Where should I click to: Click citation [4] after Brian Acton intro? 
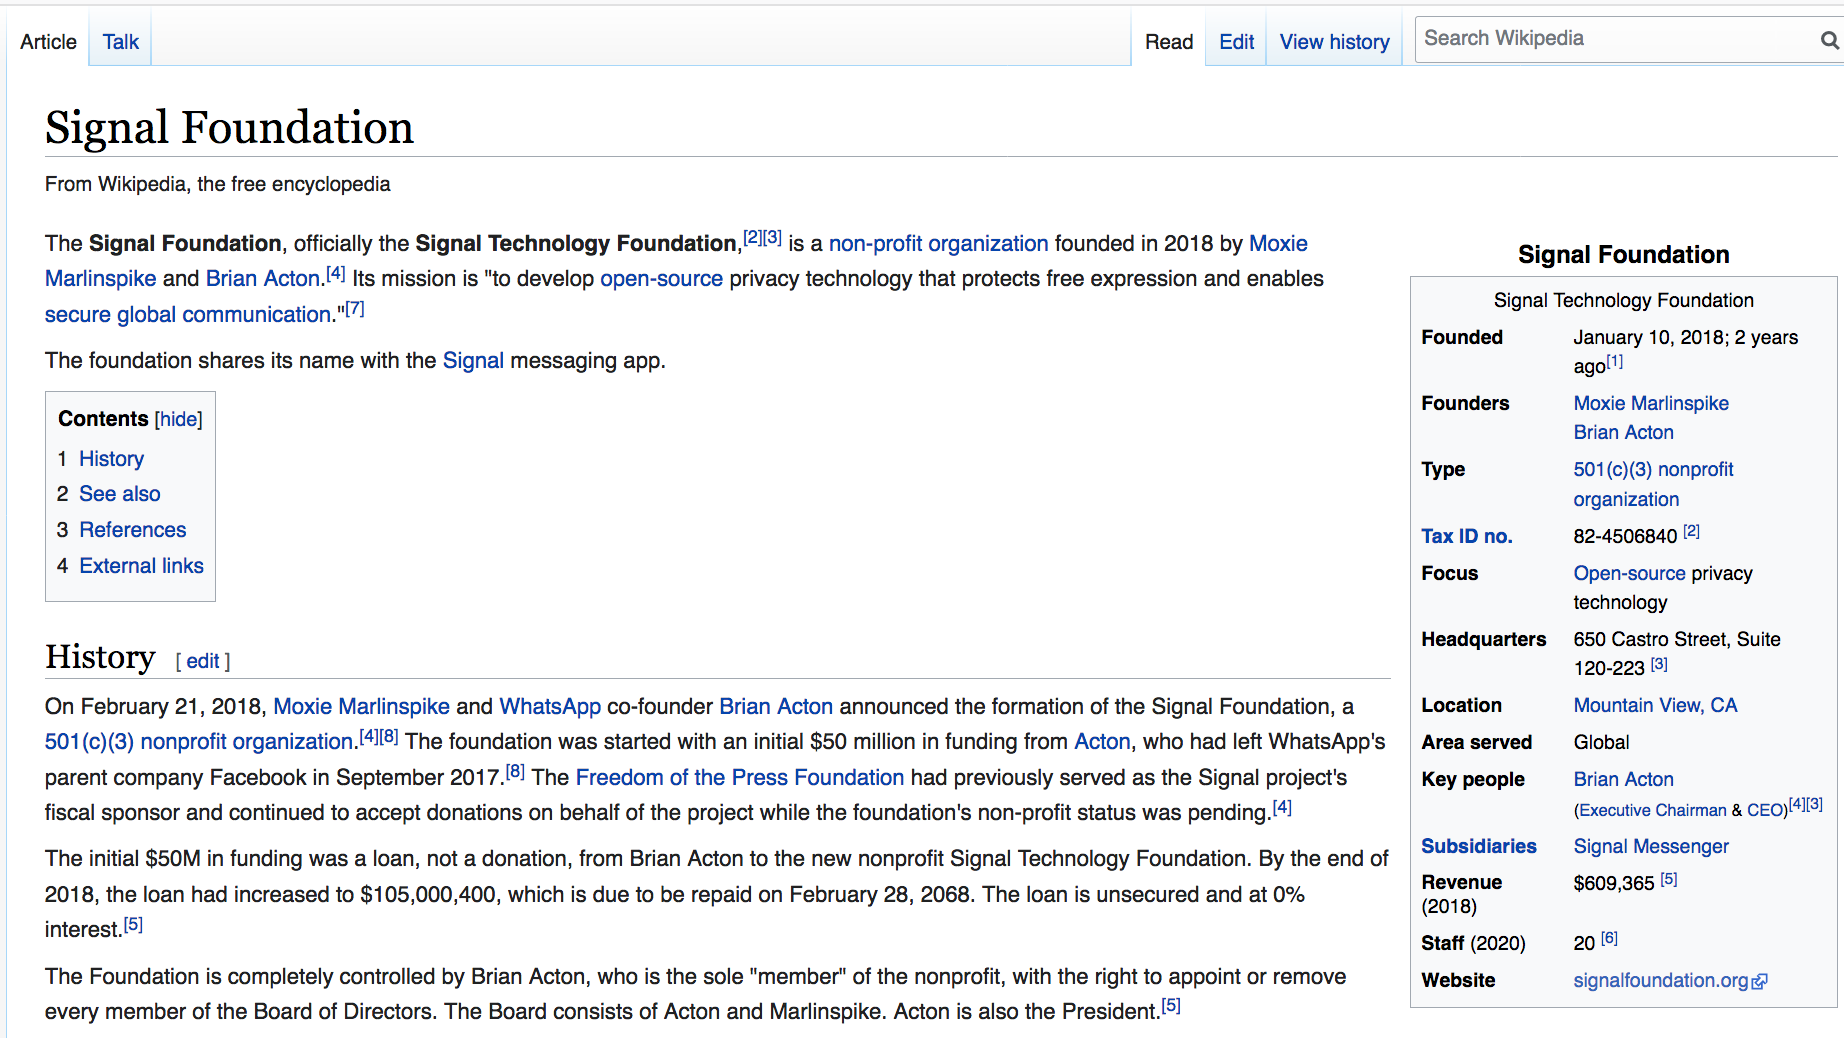(x=336, y=273)
